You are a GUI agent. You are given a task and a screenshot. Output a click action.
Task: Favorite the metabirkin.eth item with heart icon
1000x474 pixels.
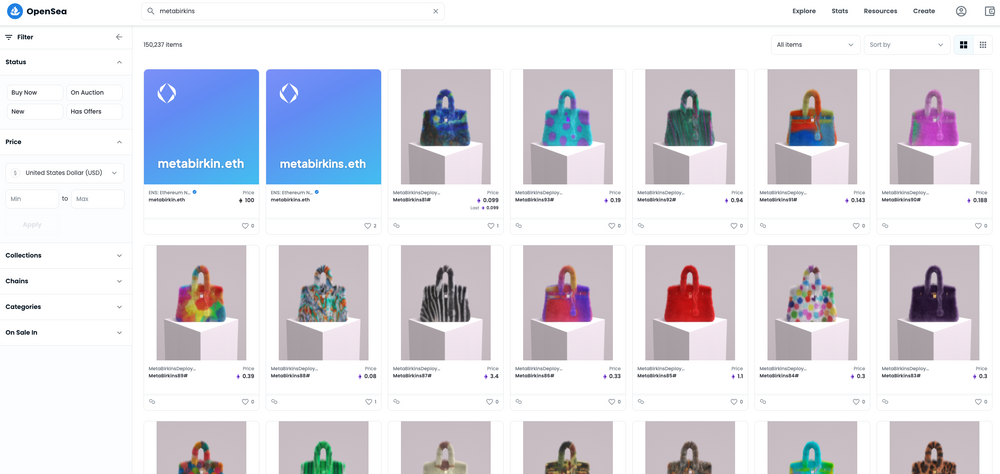click(x=244, y=226)
